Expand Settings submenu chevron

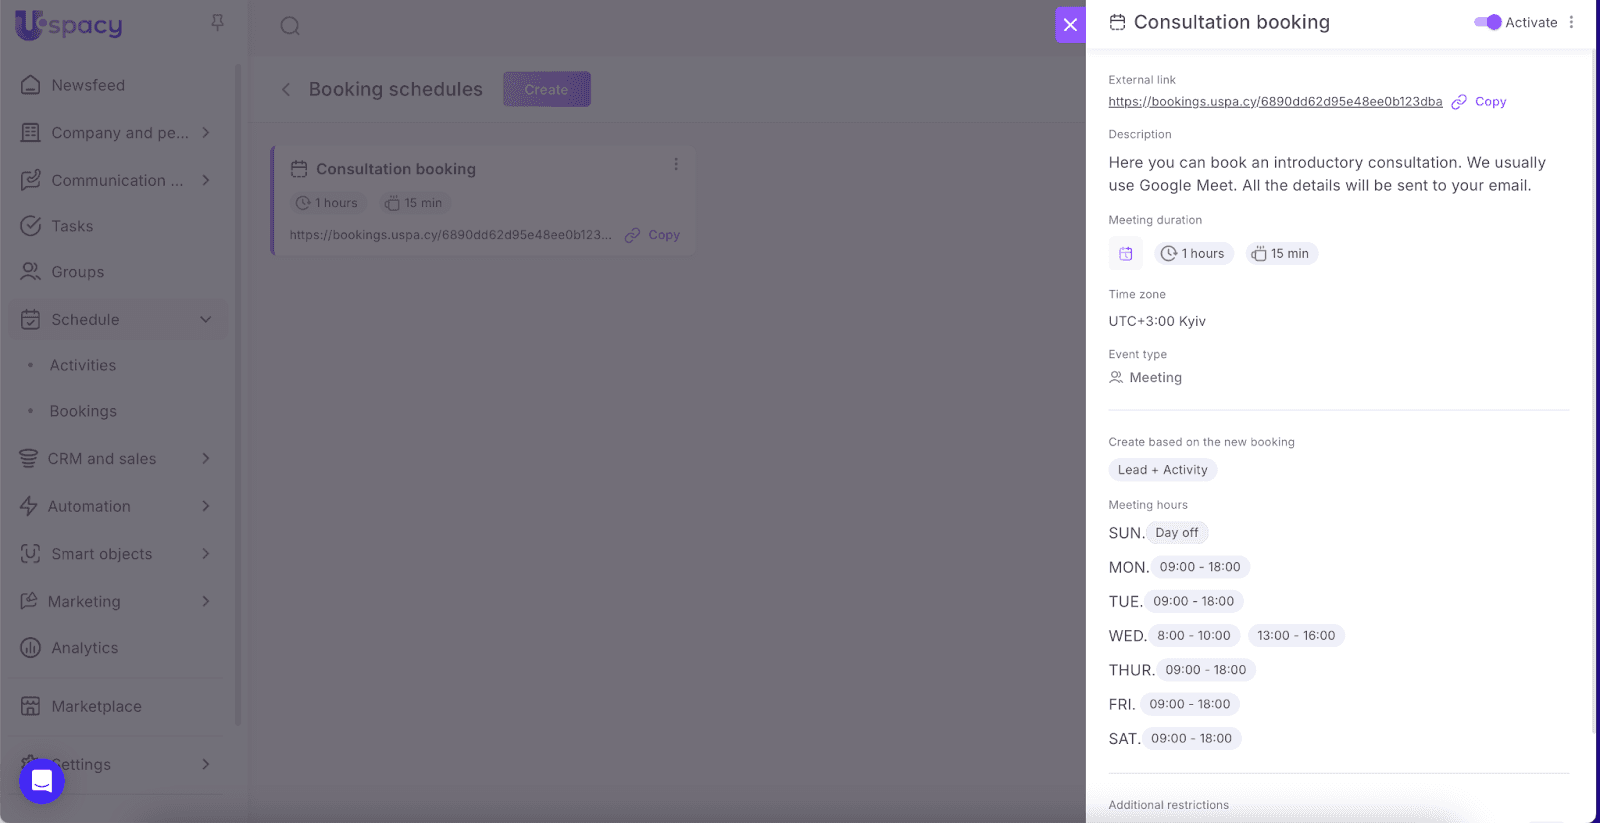(206, 764)
